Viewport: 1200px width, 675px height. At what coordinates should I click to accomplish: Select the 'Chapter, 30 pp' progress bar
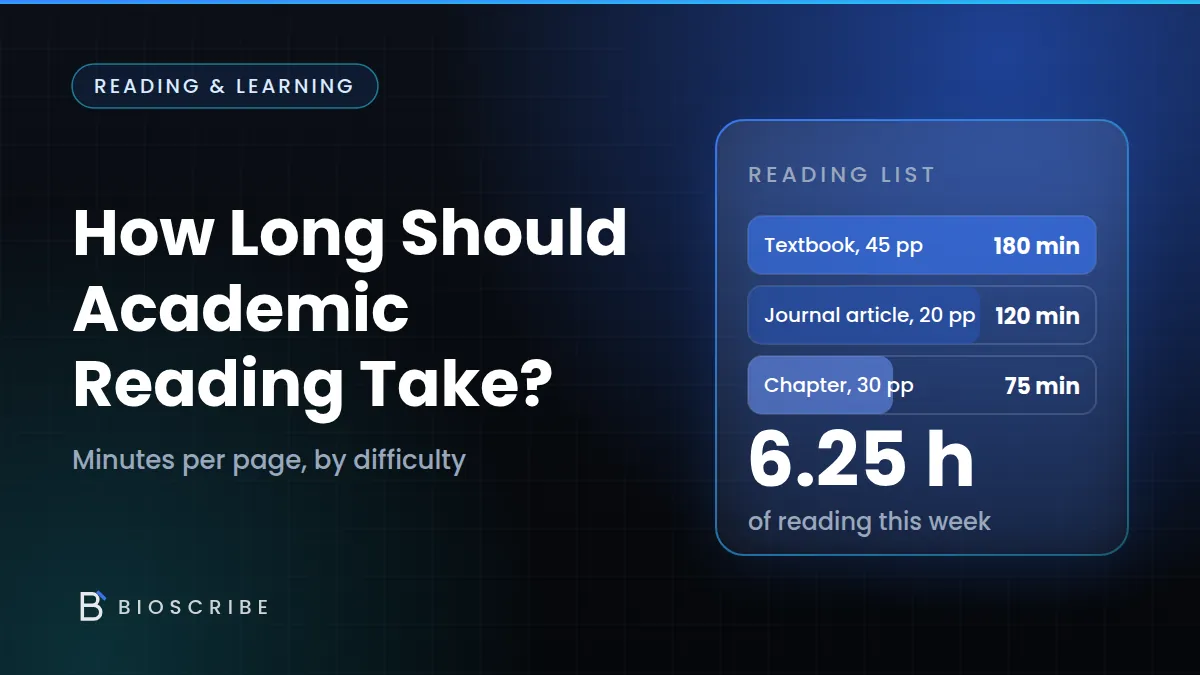pos(922,385)
